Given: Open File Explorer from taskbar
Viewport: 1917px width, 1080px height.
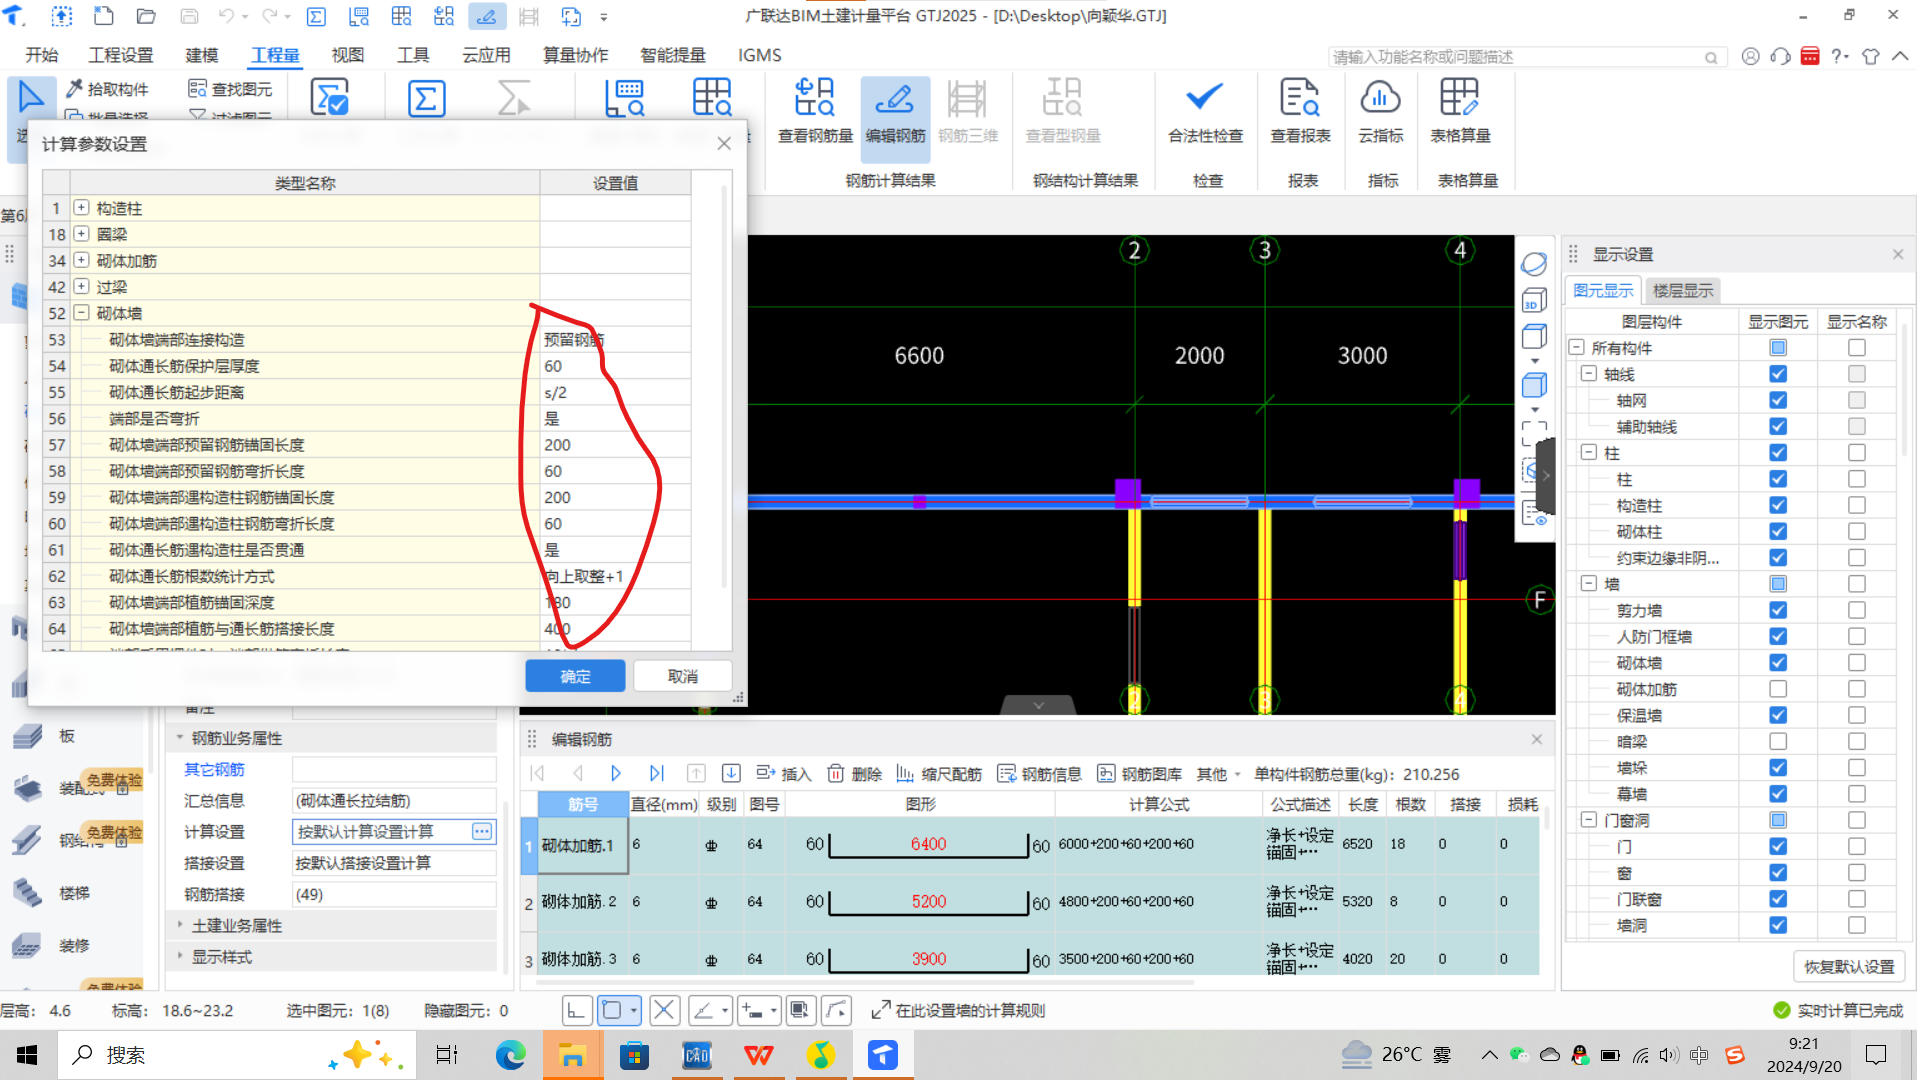Looking at the screenshot, I should click(572, 1055).
